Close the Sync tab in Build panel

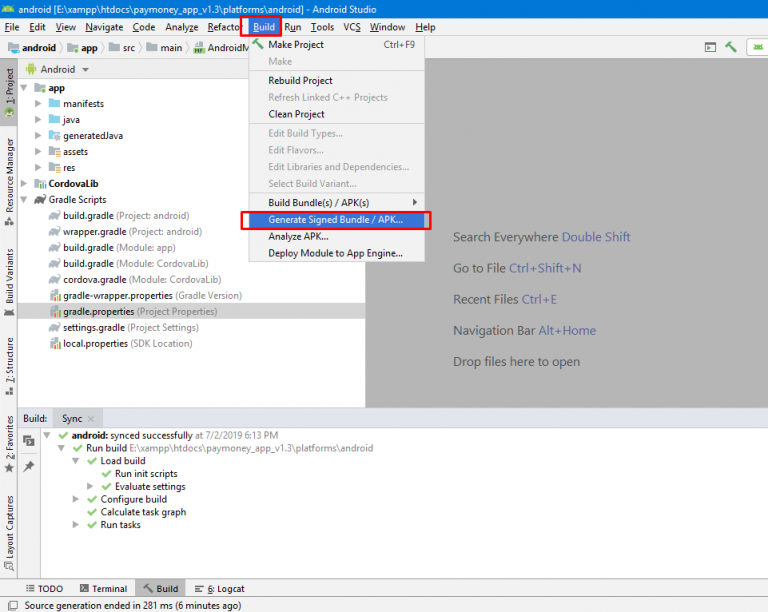click(92, 419)
